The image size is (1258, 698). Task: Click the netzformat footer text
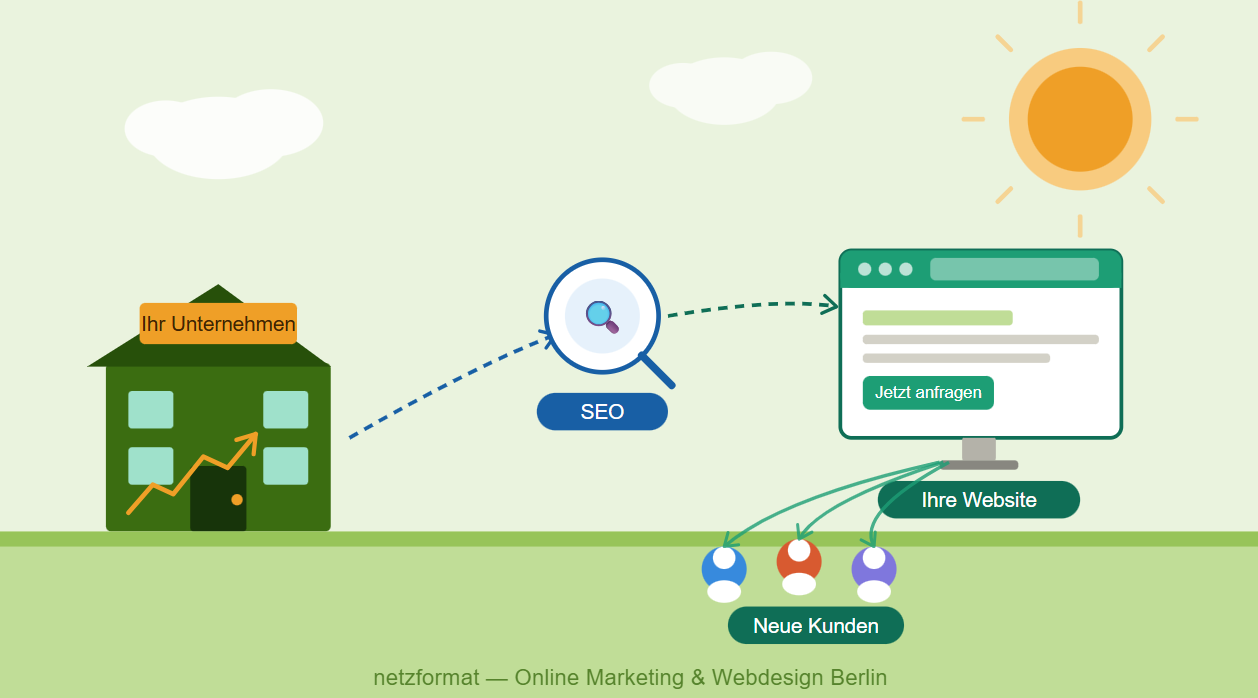[630, 678]
